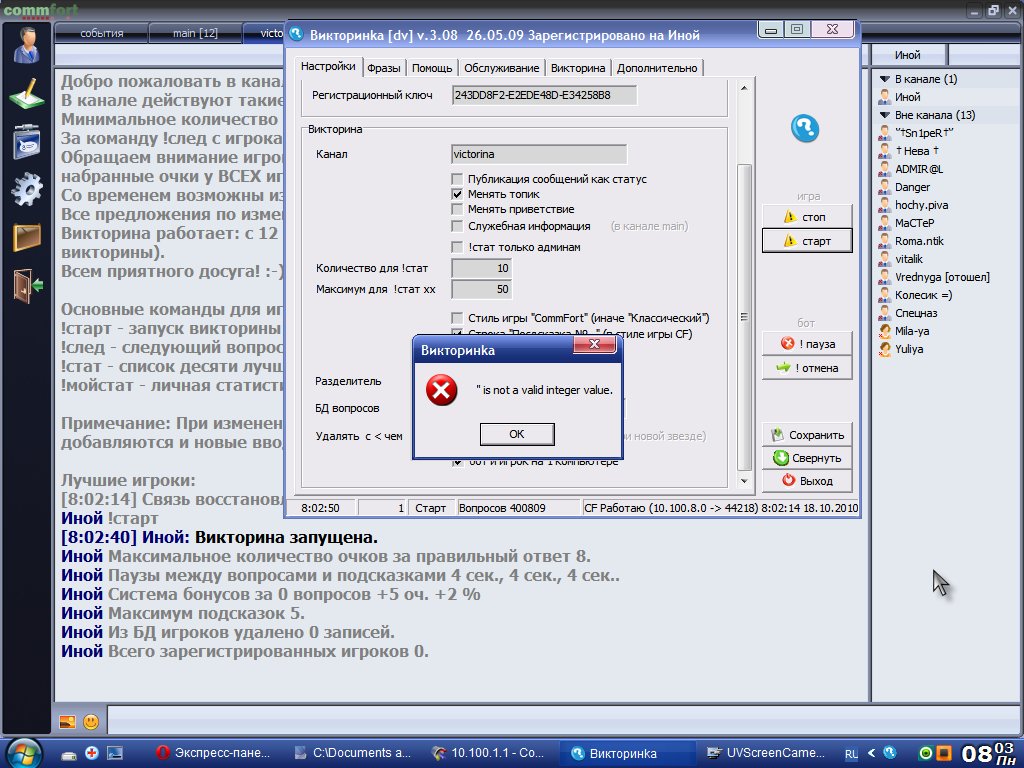Click the insert image icon below chat
This screenshot has width=1024, height=768.
click(67, 721)
